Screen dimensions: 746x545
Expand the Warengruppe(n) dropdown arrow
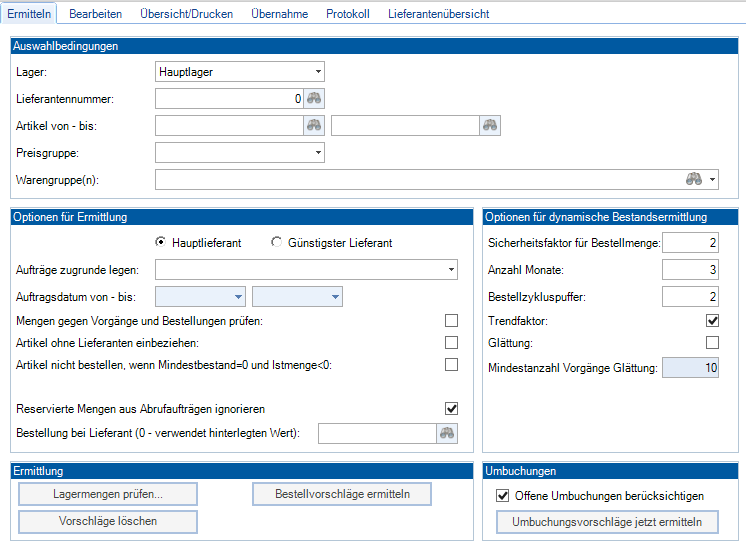click(712, 179)
